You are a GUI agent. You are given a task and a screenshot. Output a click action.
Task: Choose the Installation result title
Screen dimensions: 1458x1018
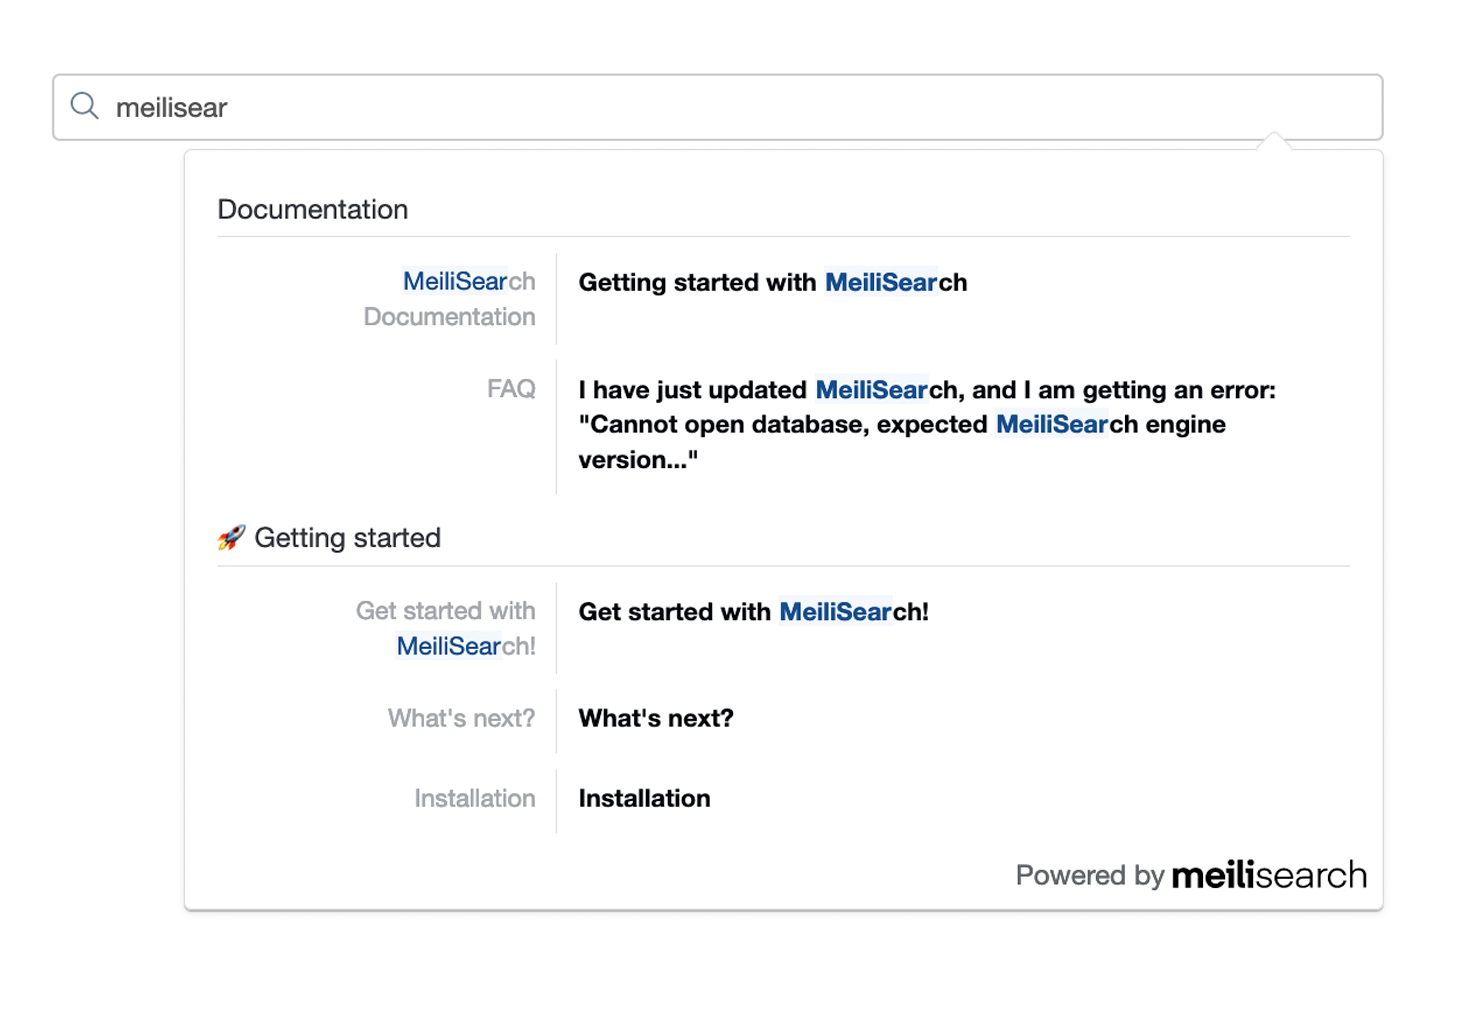[644, 798]
